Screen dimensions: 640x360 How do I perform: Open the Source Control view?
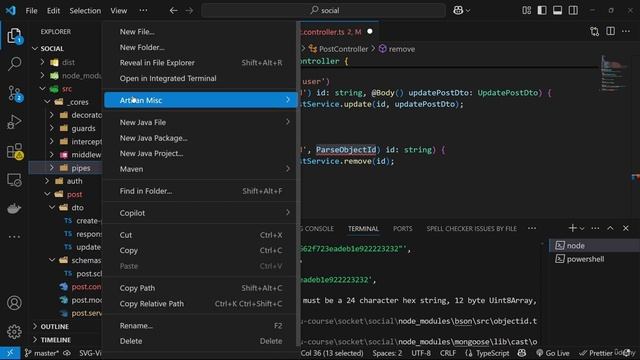(14, 93)
